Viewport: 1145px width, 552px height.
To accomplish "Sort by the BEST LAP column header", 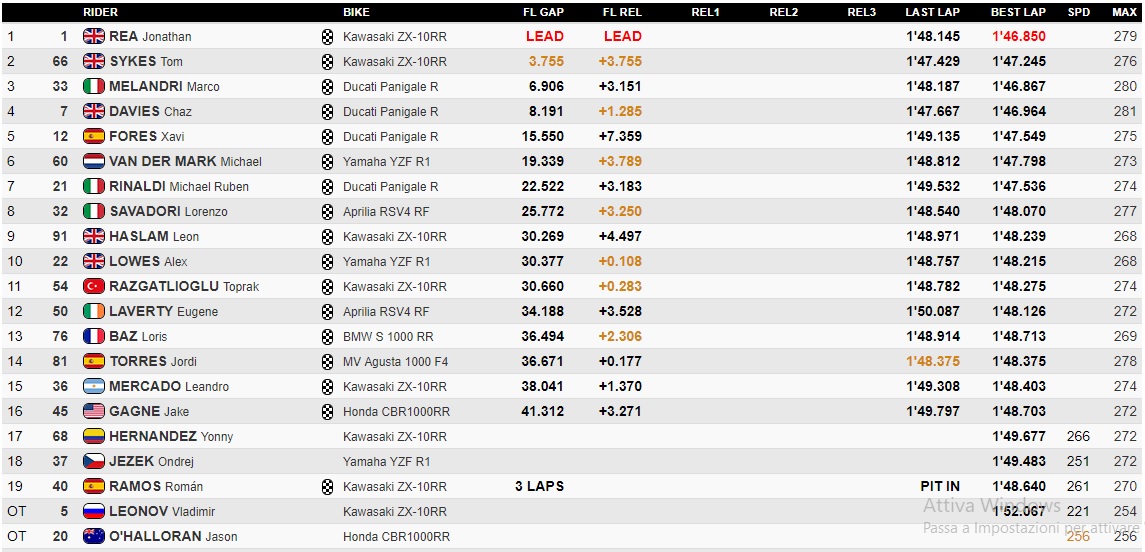I will (x=1018, y=12).
